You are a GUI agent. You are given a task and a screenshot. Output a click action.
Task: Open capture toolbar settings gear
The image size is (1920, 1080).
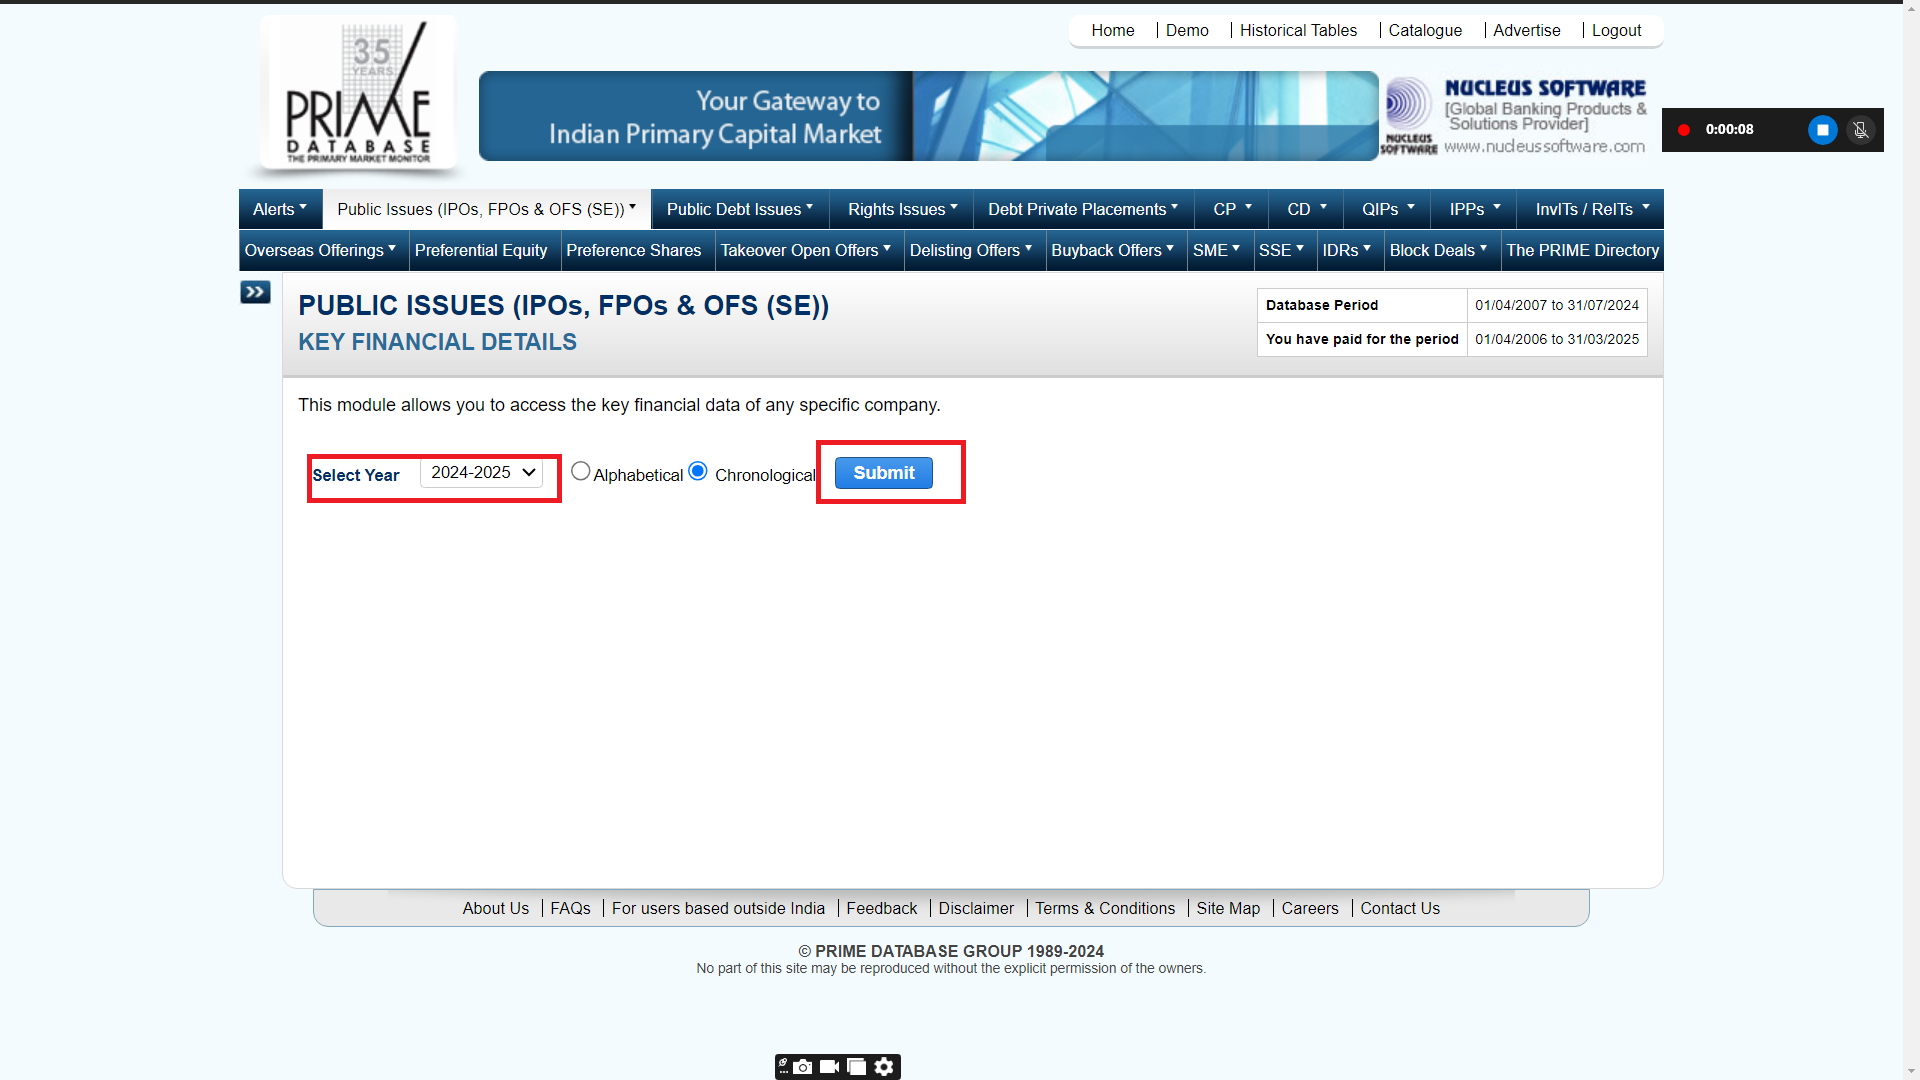coord(884,1067)
